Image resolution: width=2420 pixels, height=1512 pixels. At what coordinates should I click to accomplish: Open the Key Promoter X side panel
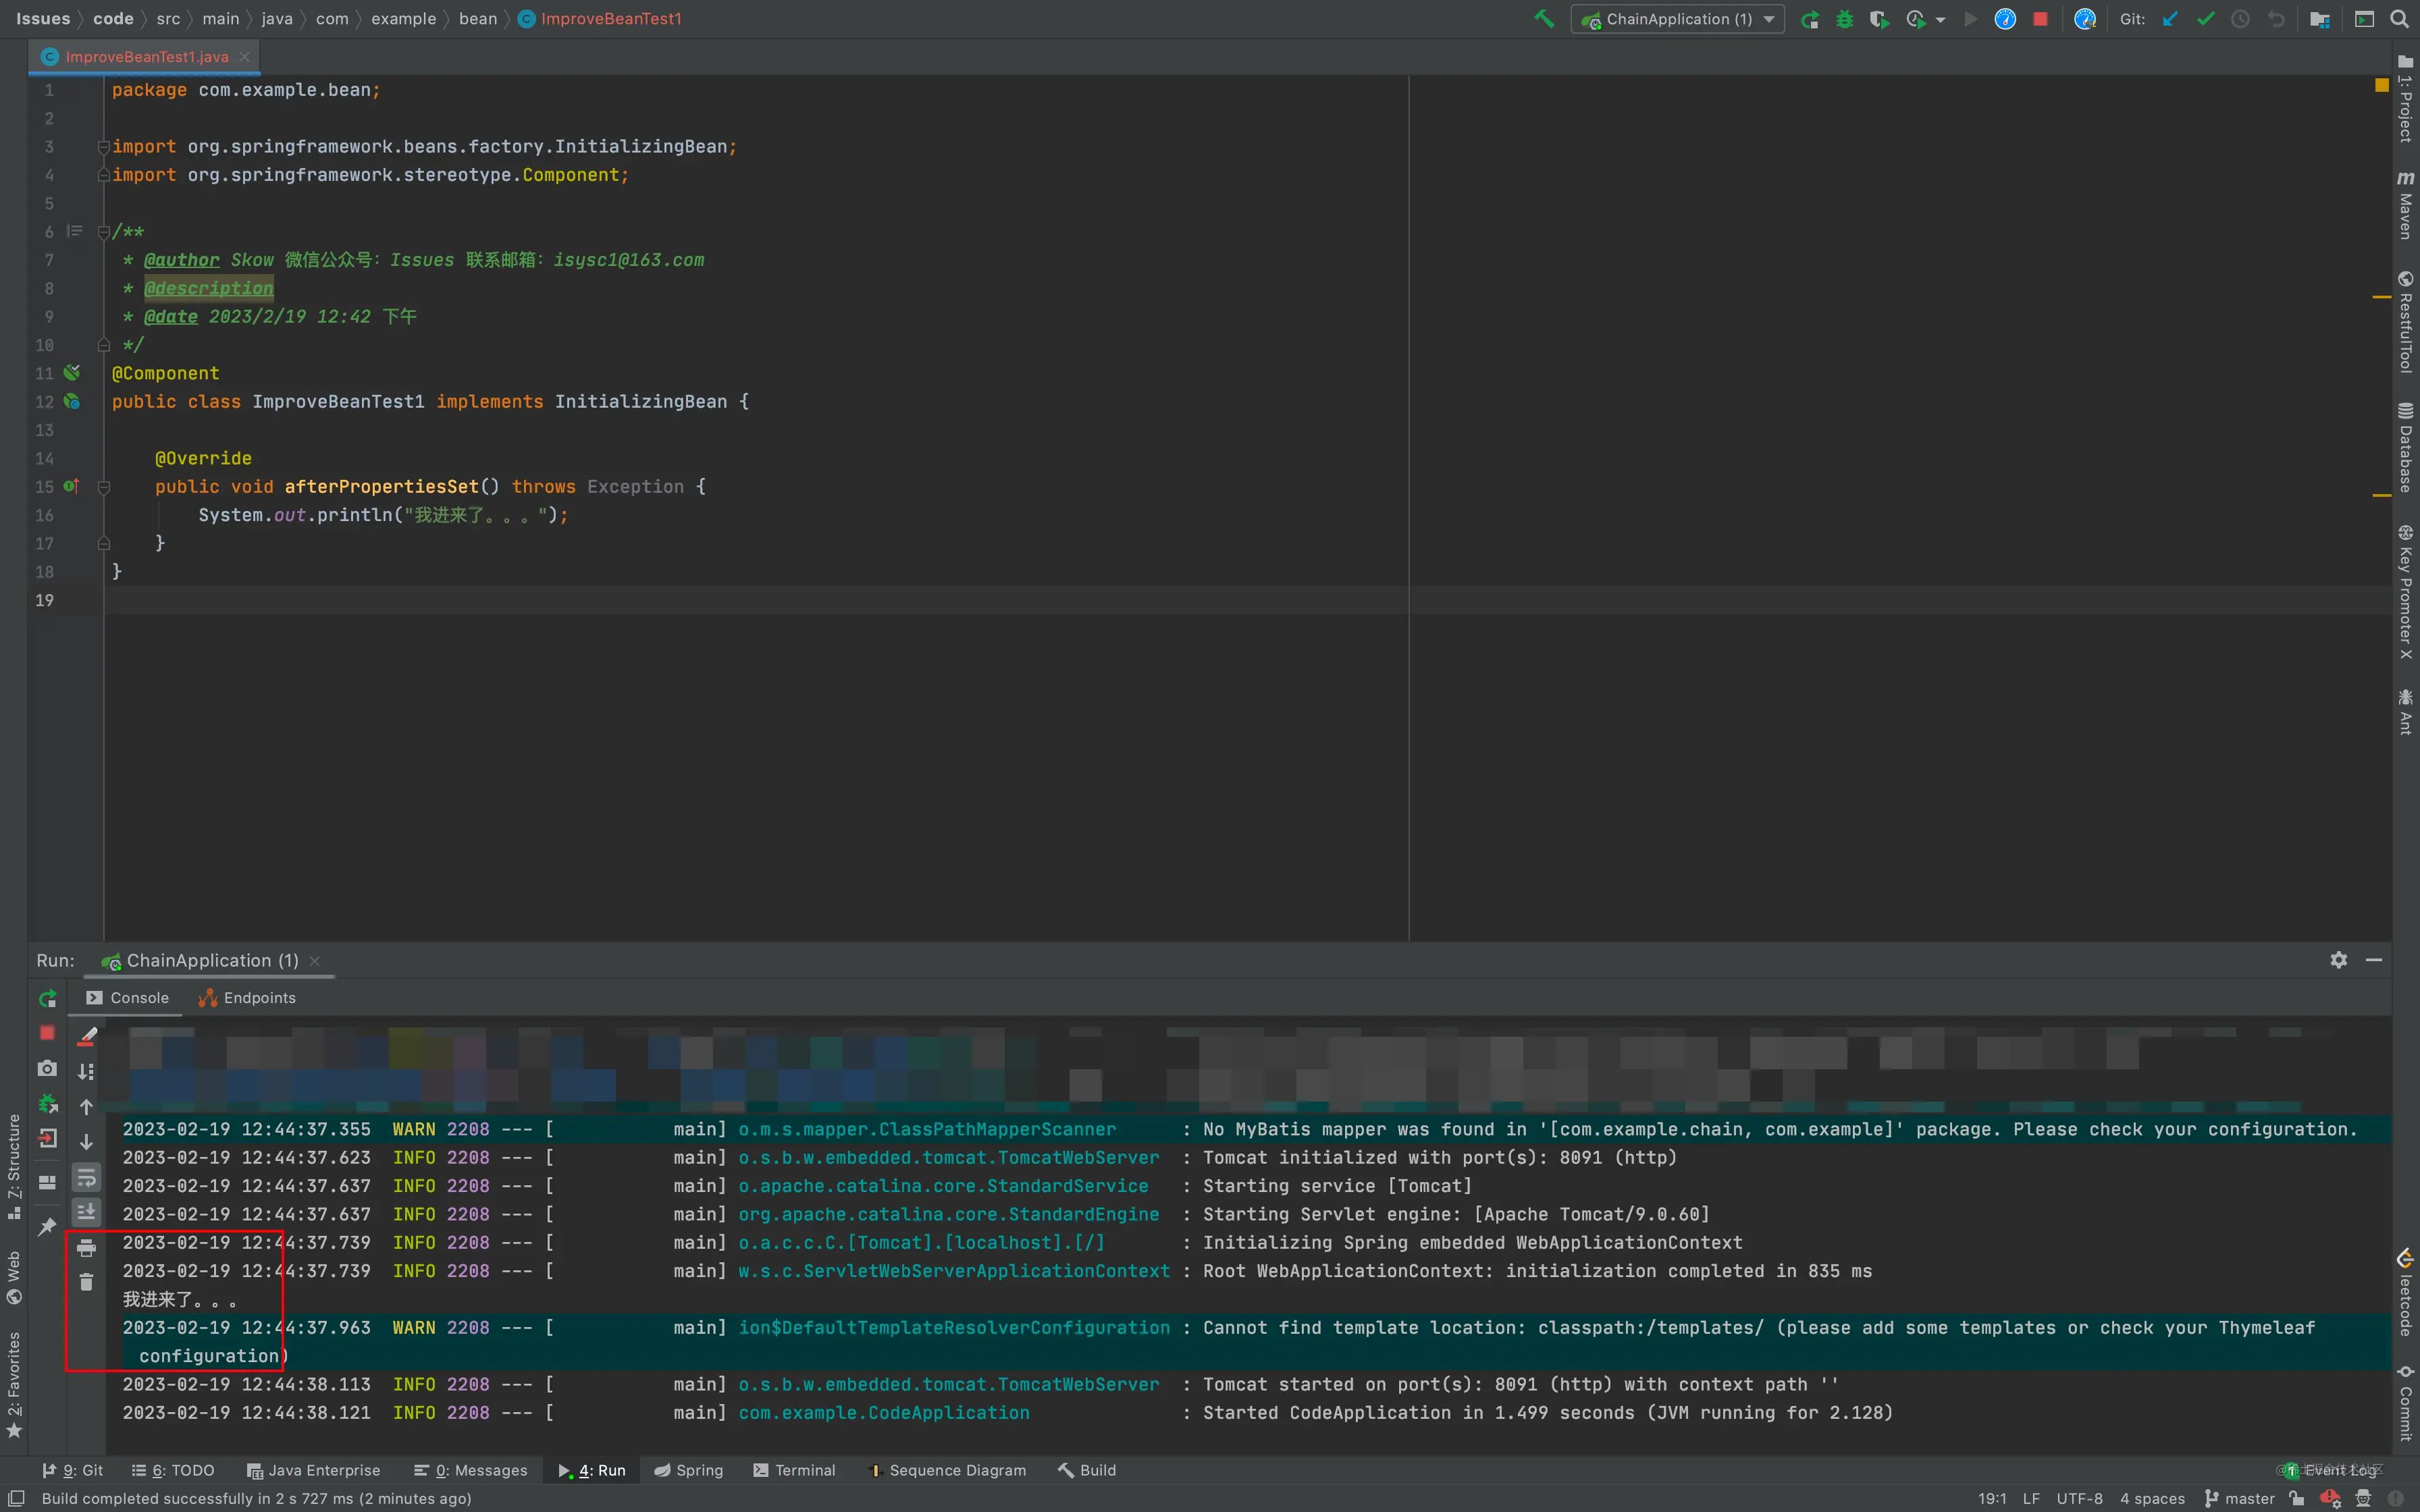pyautogui.click(x=2405, y=592)
